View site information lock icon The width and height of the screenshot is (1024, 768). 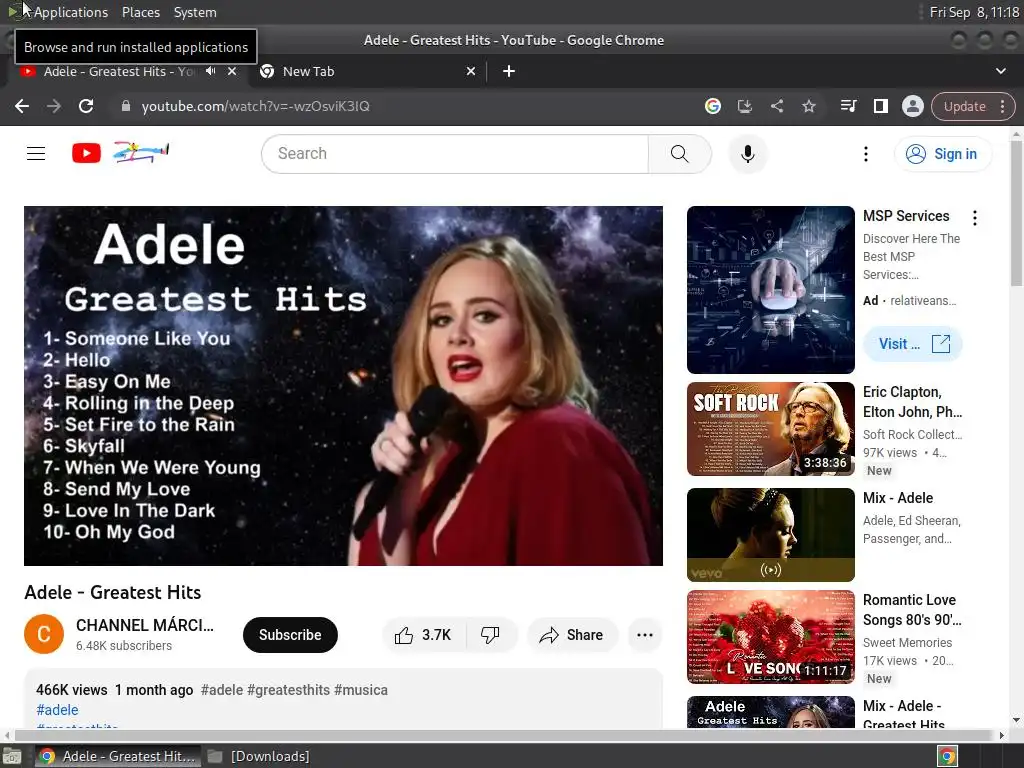click(x=126, y=106)
